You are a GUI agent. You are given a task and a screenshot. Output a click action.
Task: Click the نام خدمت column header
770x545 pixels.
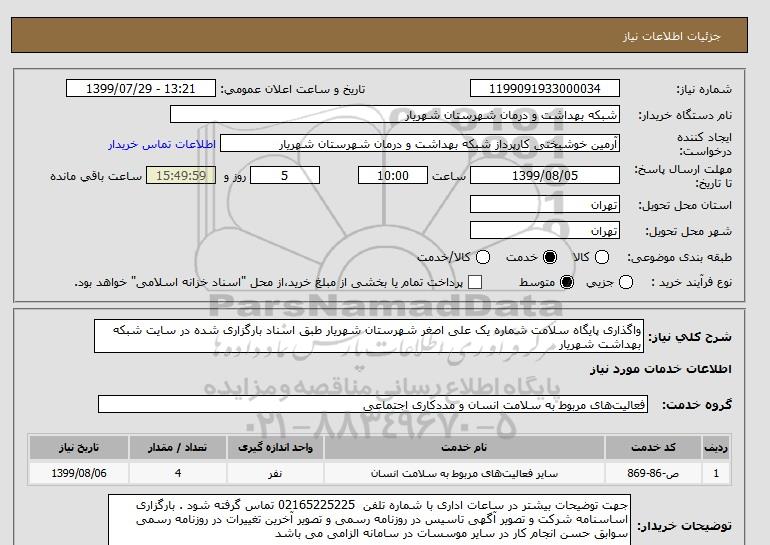click(464, 447)
